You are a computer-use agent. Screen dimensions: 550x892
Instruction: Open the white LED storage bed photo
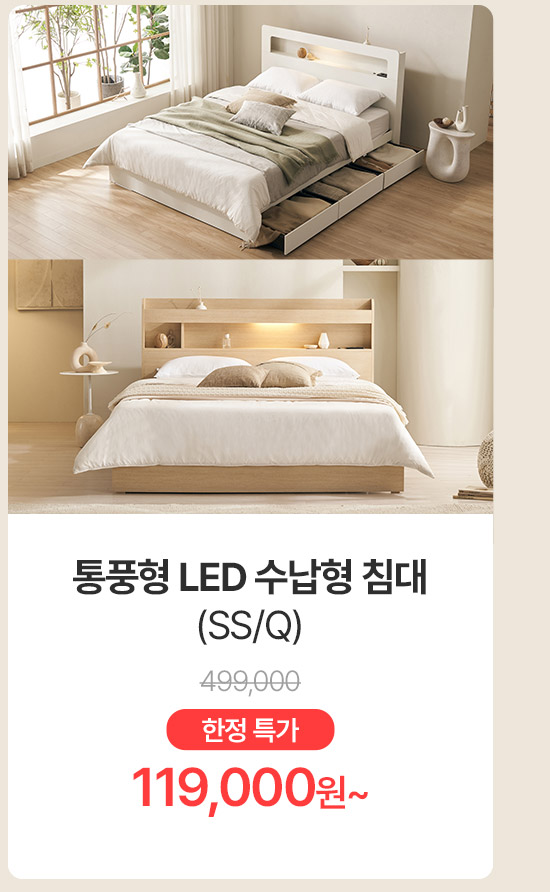pyautogui.click(x=250, y=132)
